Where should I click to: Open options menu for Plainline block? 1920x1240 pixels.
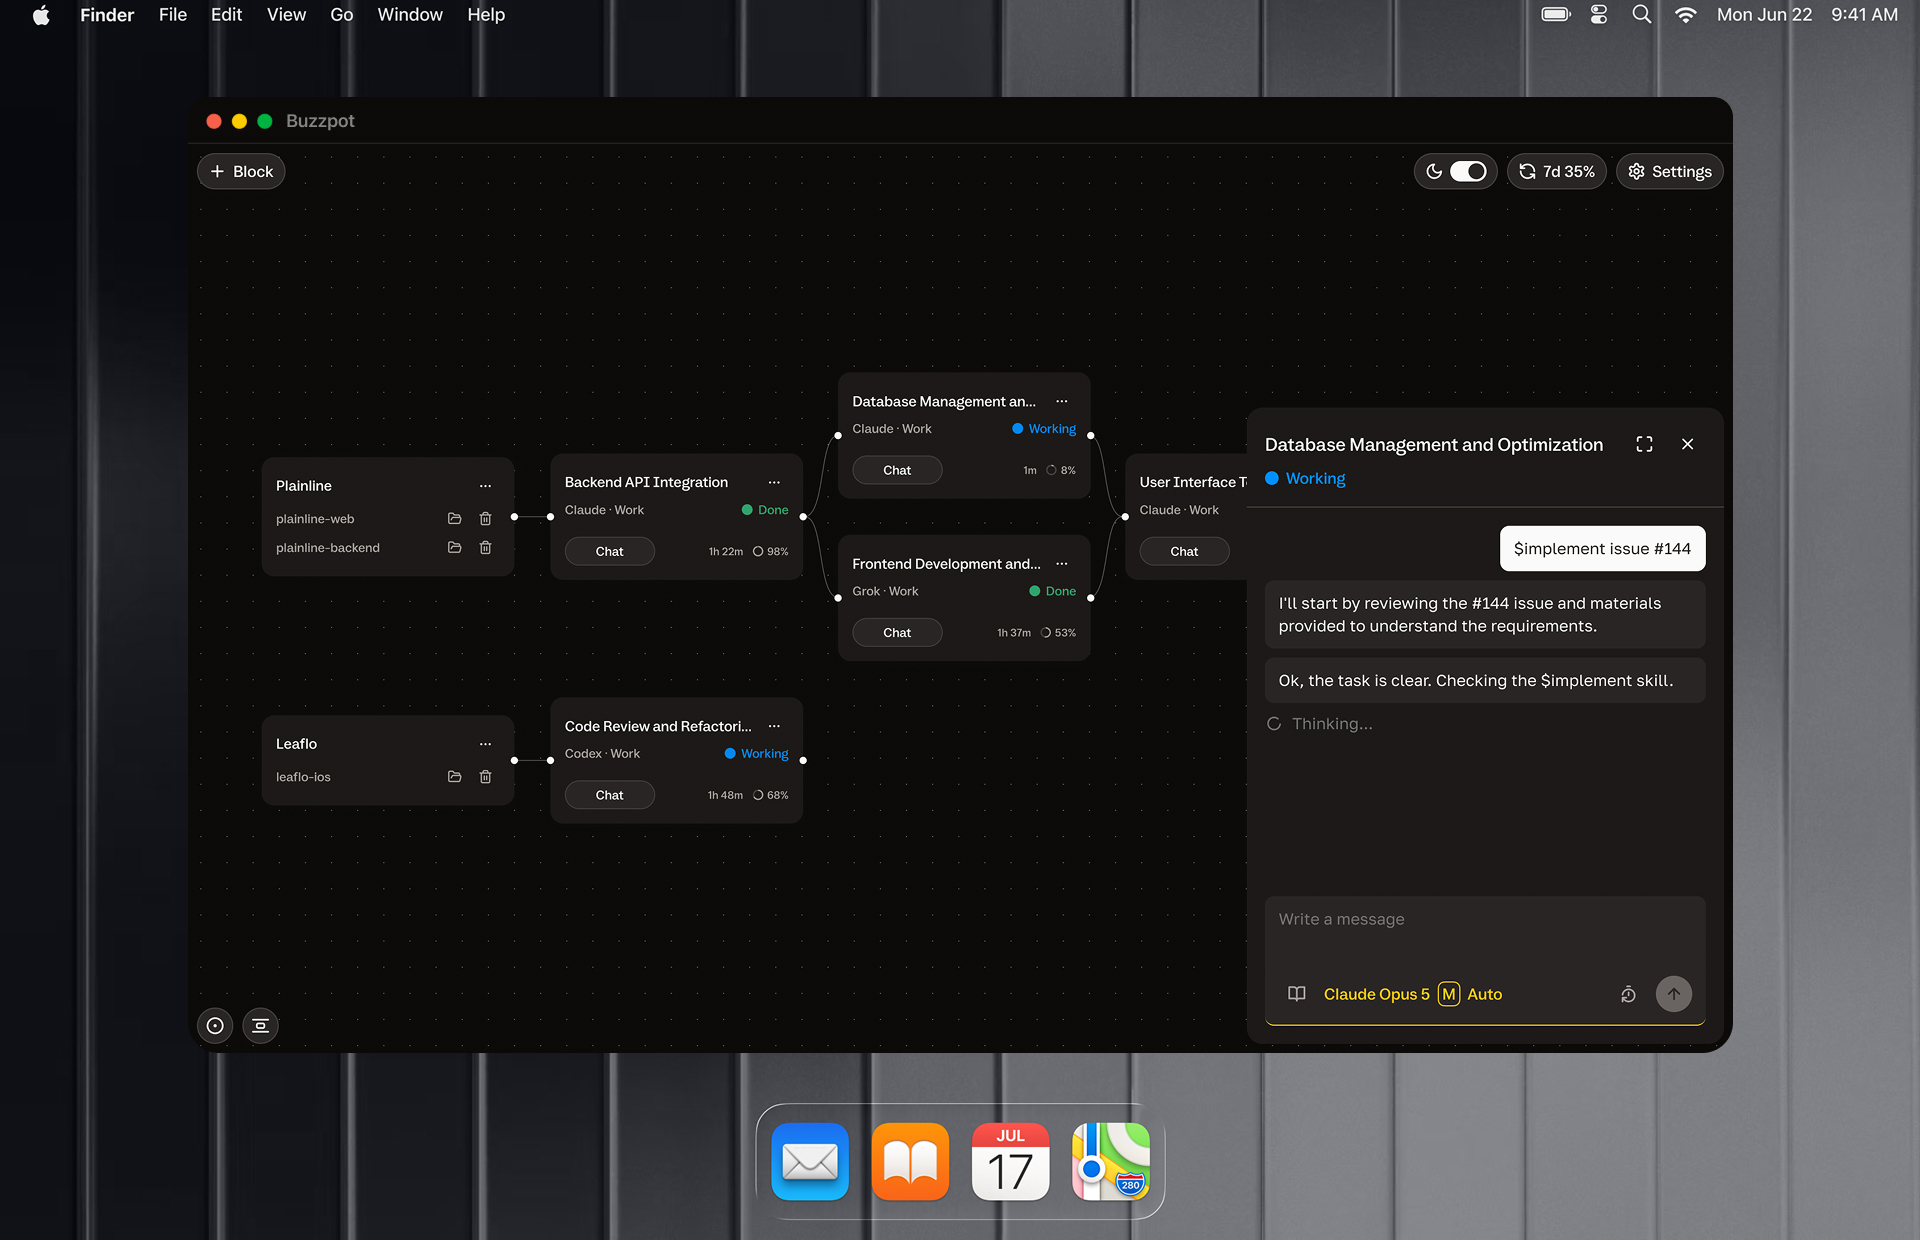pyautogui.click(x=485, y=486)
